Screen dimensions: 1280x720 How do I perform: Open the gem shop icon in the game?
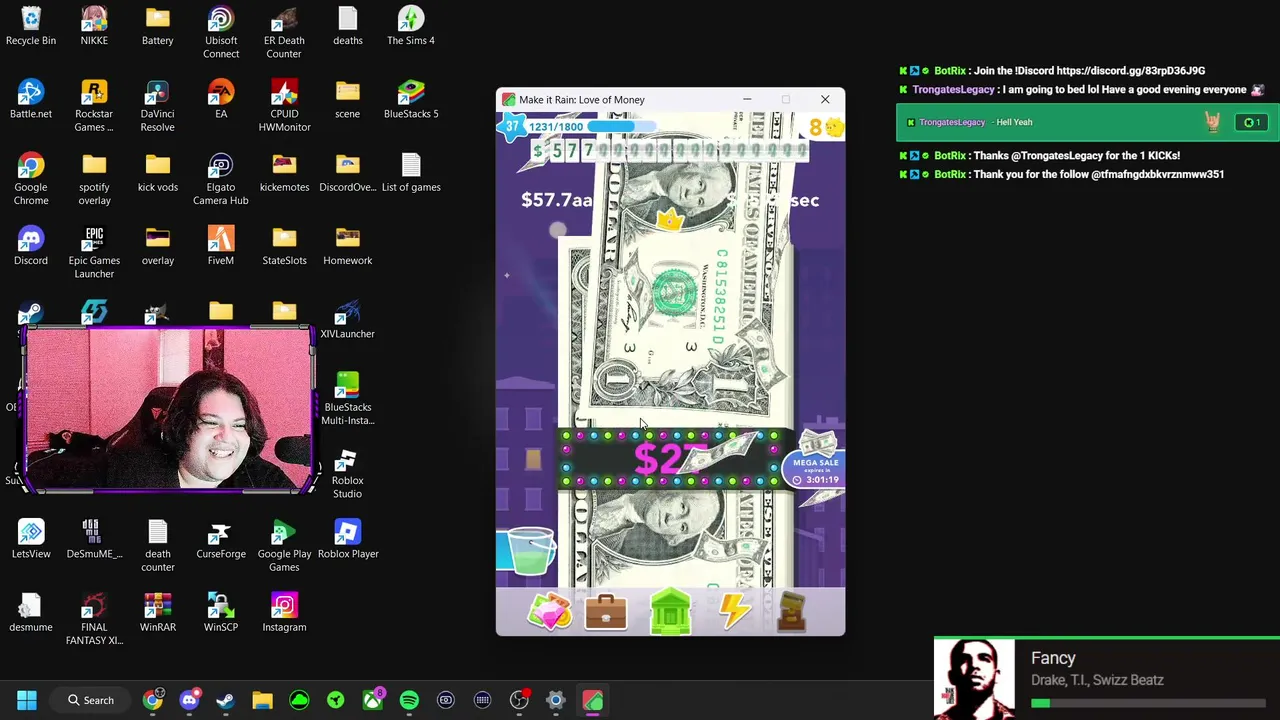549,611
